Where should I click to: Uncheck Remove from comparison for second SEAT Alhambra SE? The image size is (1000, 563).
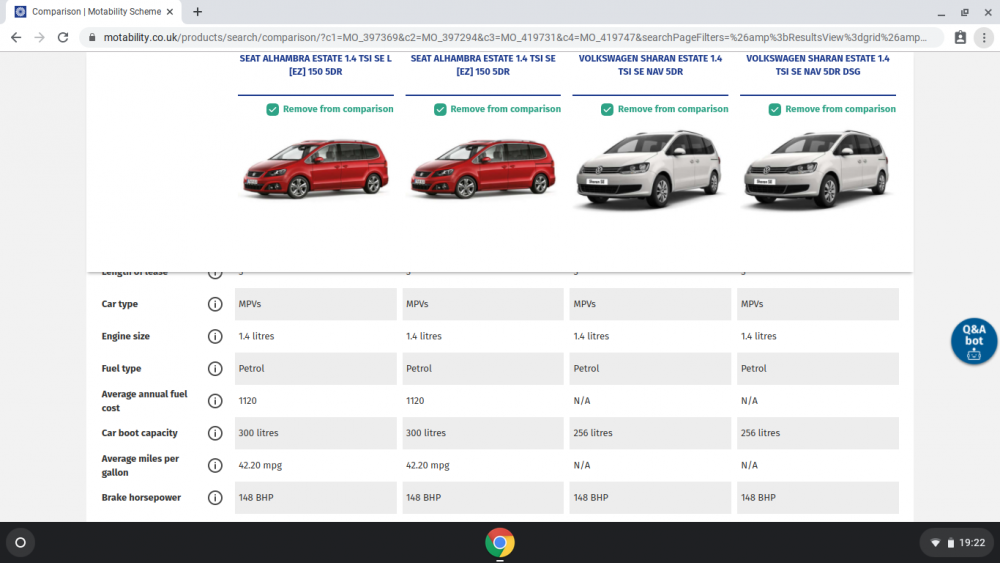coord(440,110)
